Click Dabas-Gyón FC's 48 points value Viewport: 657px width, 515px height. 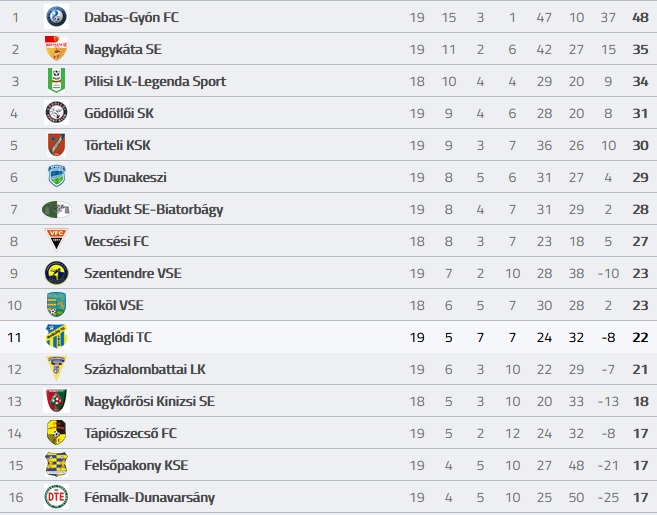click(640, 17)
